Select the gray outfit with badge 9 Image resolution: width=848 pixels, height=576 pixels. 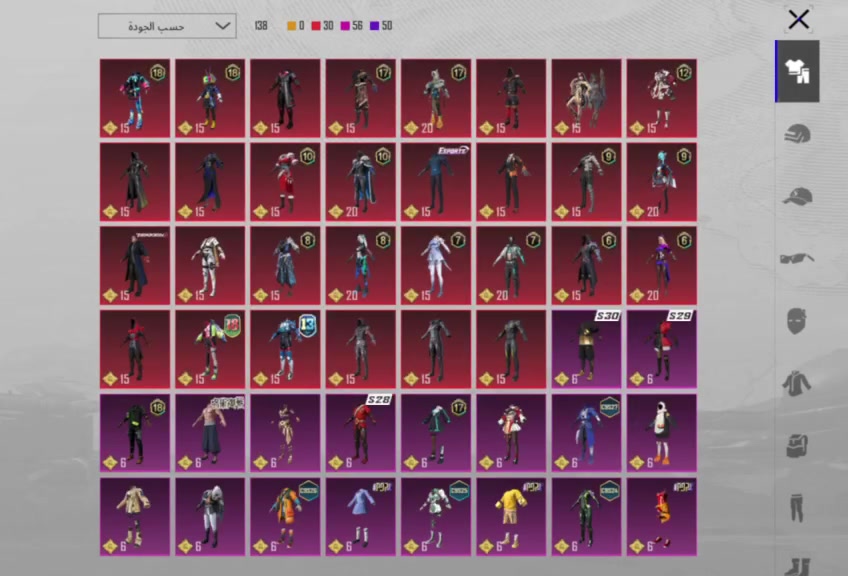[x=586, y=182]
